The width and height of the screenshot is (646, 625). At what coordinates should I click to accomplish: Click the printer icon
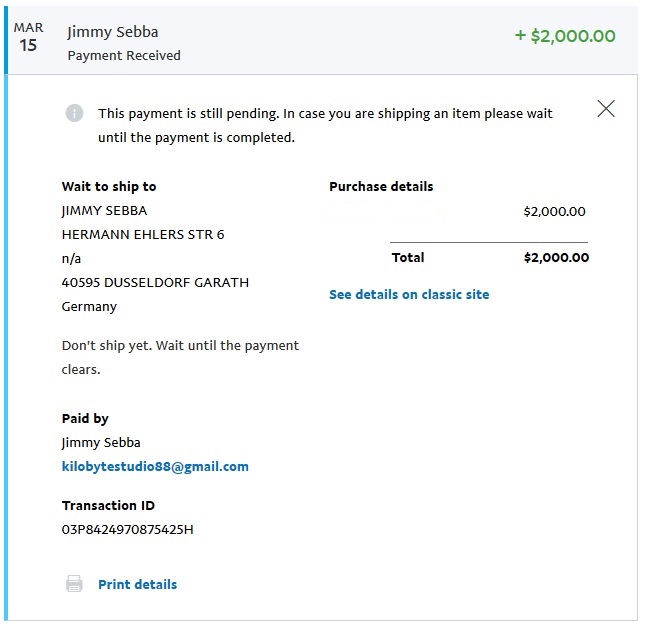tap(74, 583)
